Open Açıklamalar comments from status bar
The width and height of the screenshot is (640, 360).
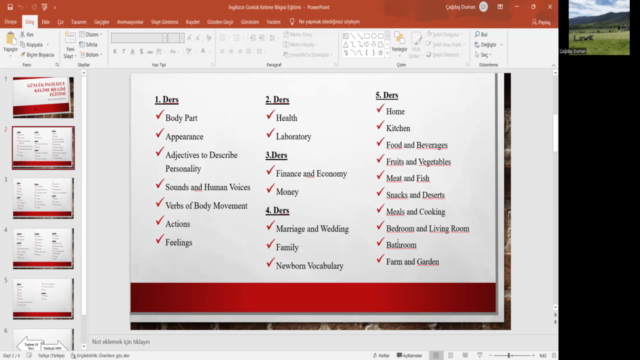tap(409, 356)
